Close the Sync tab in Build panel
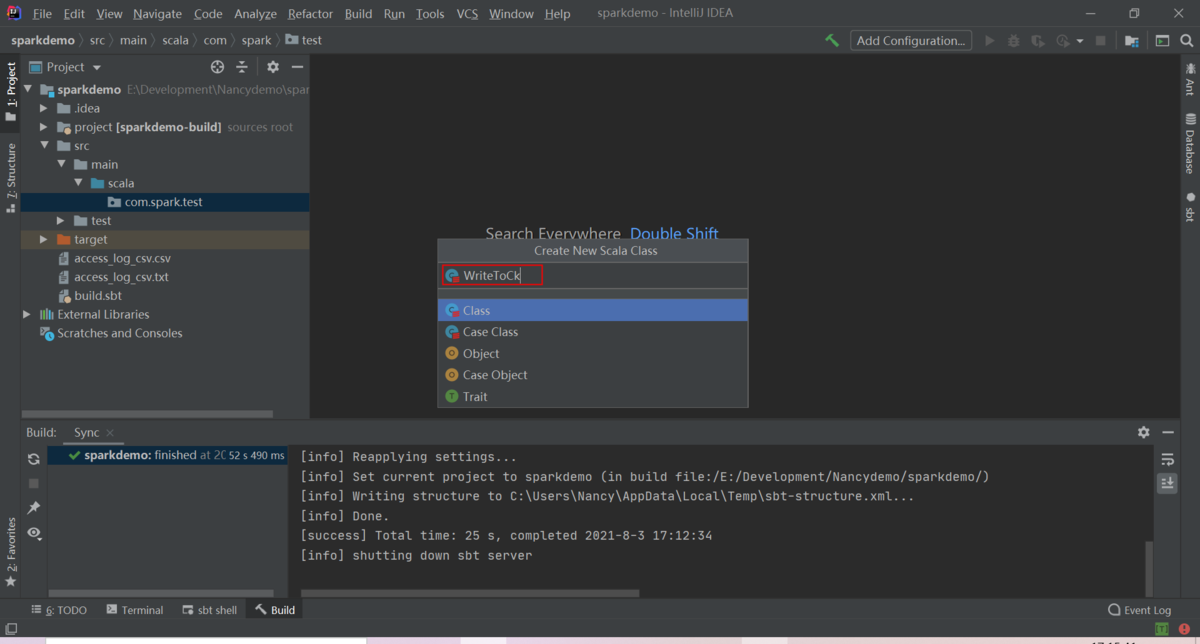Screen dimensions: 1200x644 point(110,433)
